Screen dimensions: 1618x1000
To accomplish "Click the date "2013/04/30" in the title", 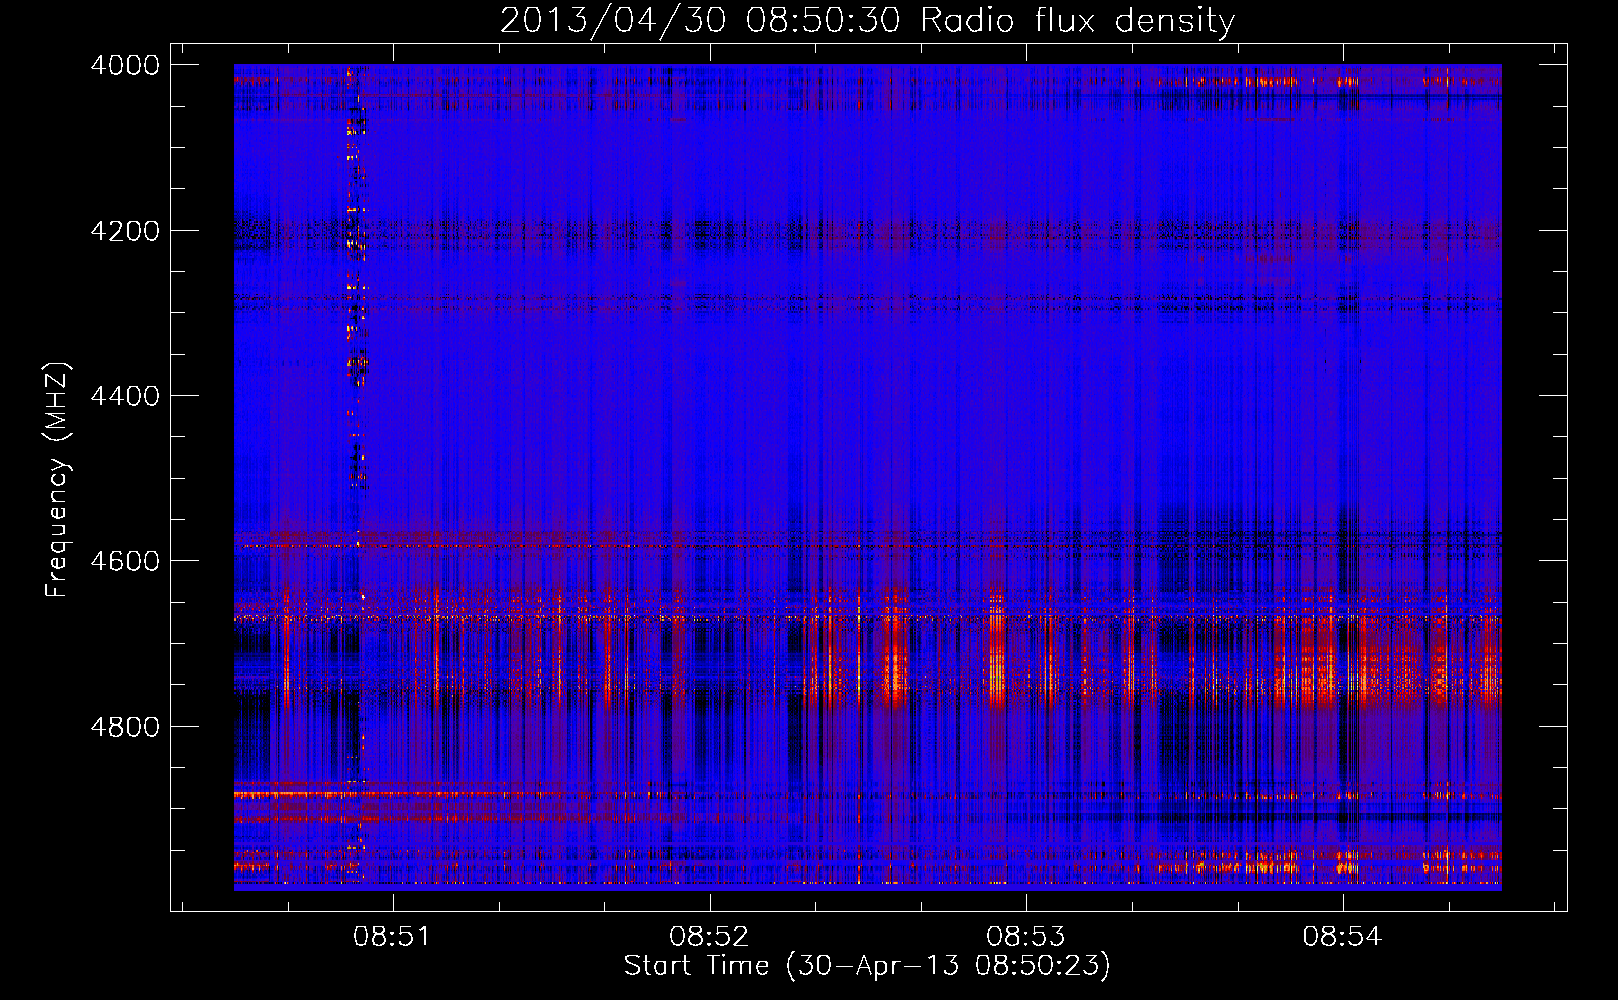I will [x=612, y=20].
